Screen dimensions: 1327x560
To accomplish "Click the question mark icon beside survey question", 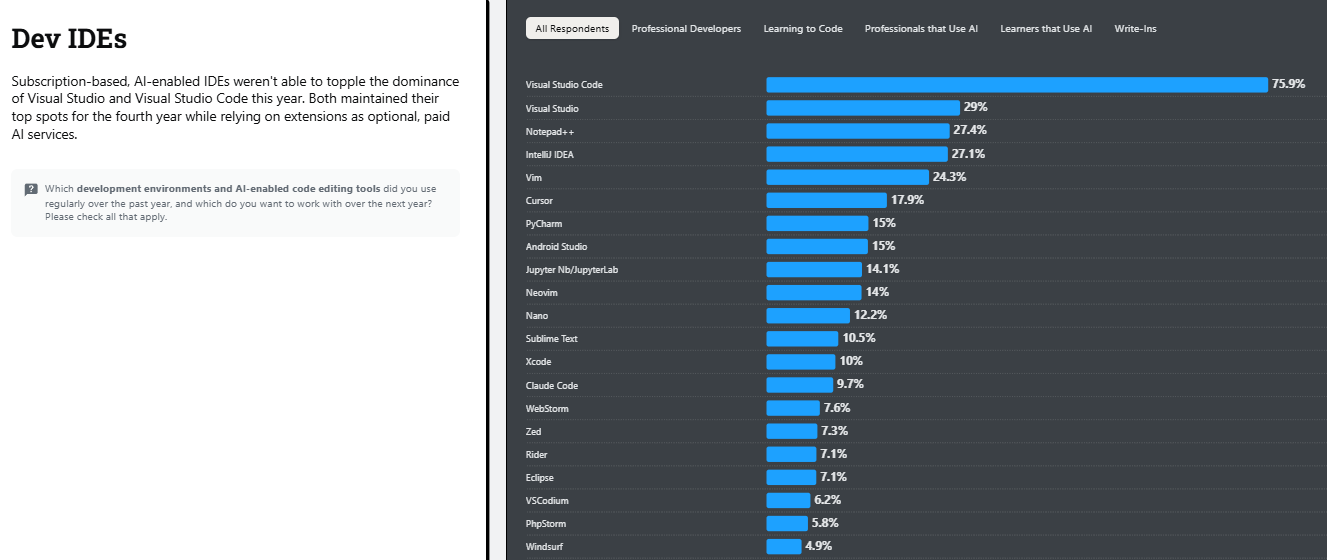I will point(31,189).
